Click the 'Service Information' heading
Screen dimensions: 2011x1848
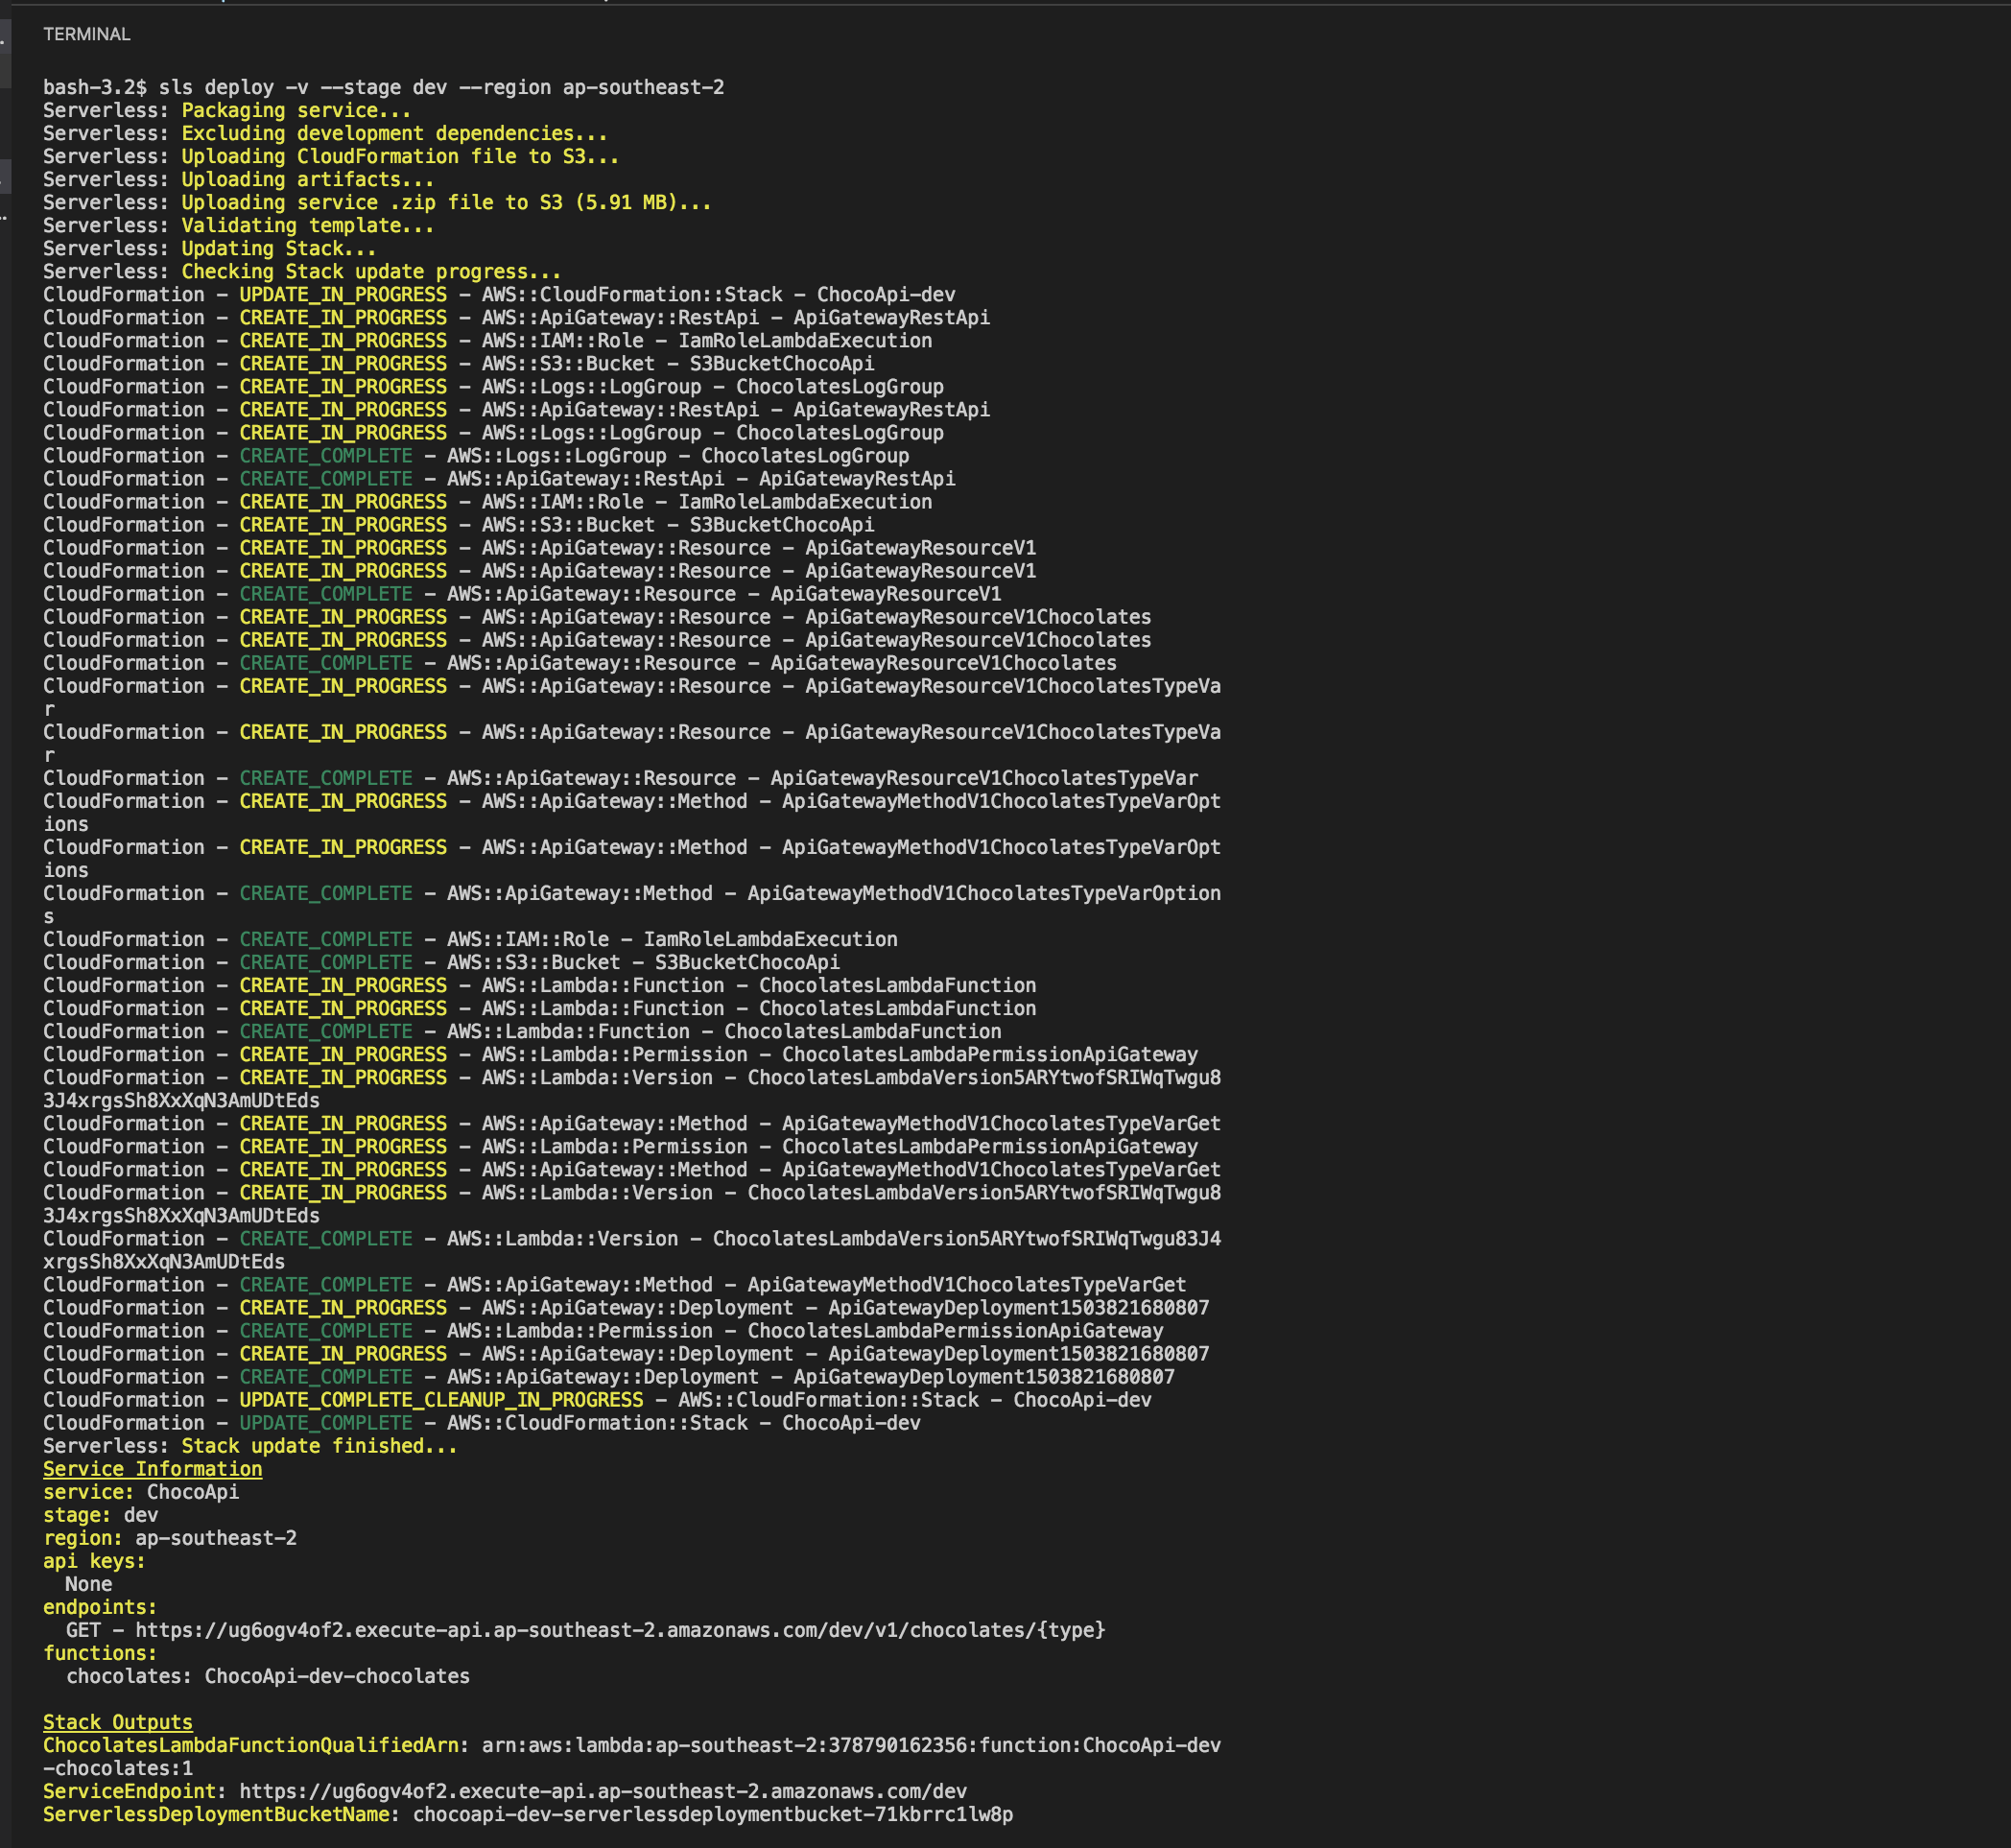[152, 1467]
